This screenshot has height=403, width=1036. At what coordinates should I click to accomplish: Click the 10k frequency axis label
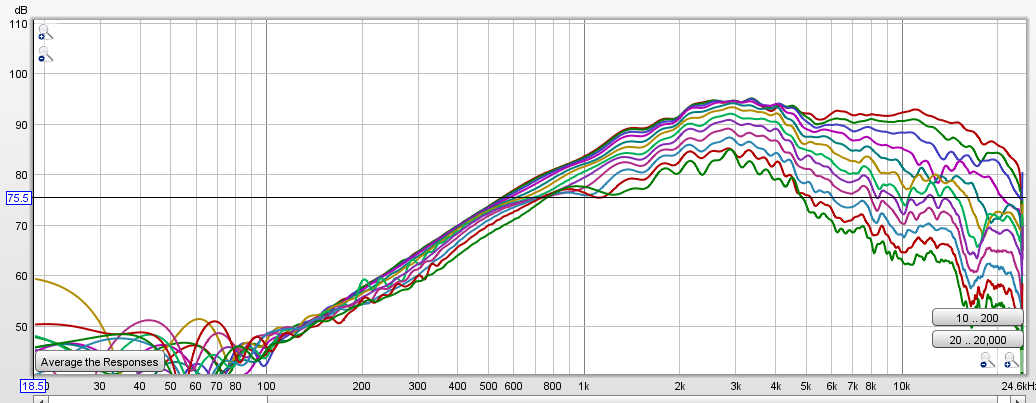[x=901, y=386]
